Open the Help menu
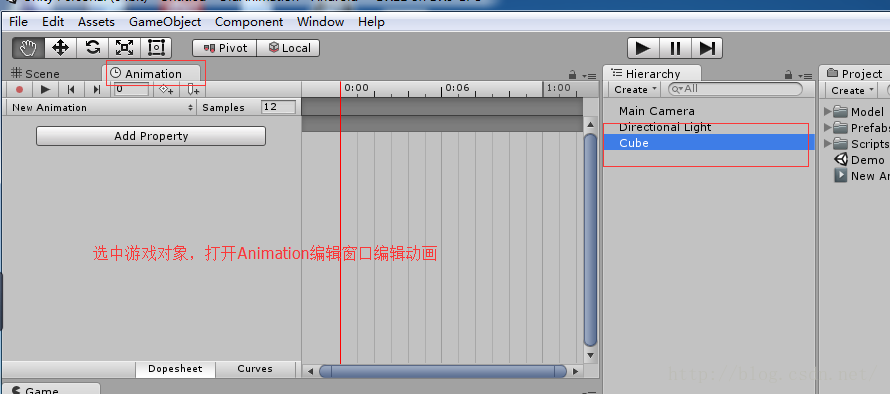Image resolution: width=890 pixels, height=394 pixels. click(x=371, y=22)
